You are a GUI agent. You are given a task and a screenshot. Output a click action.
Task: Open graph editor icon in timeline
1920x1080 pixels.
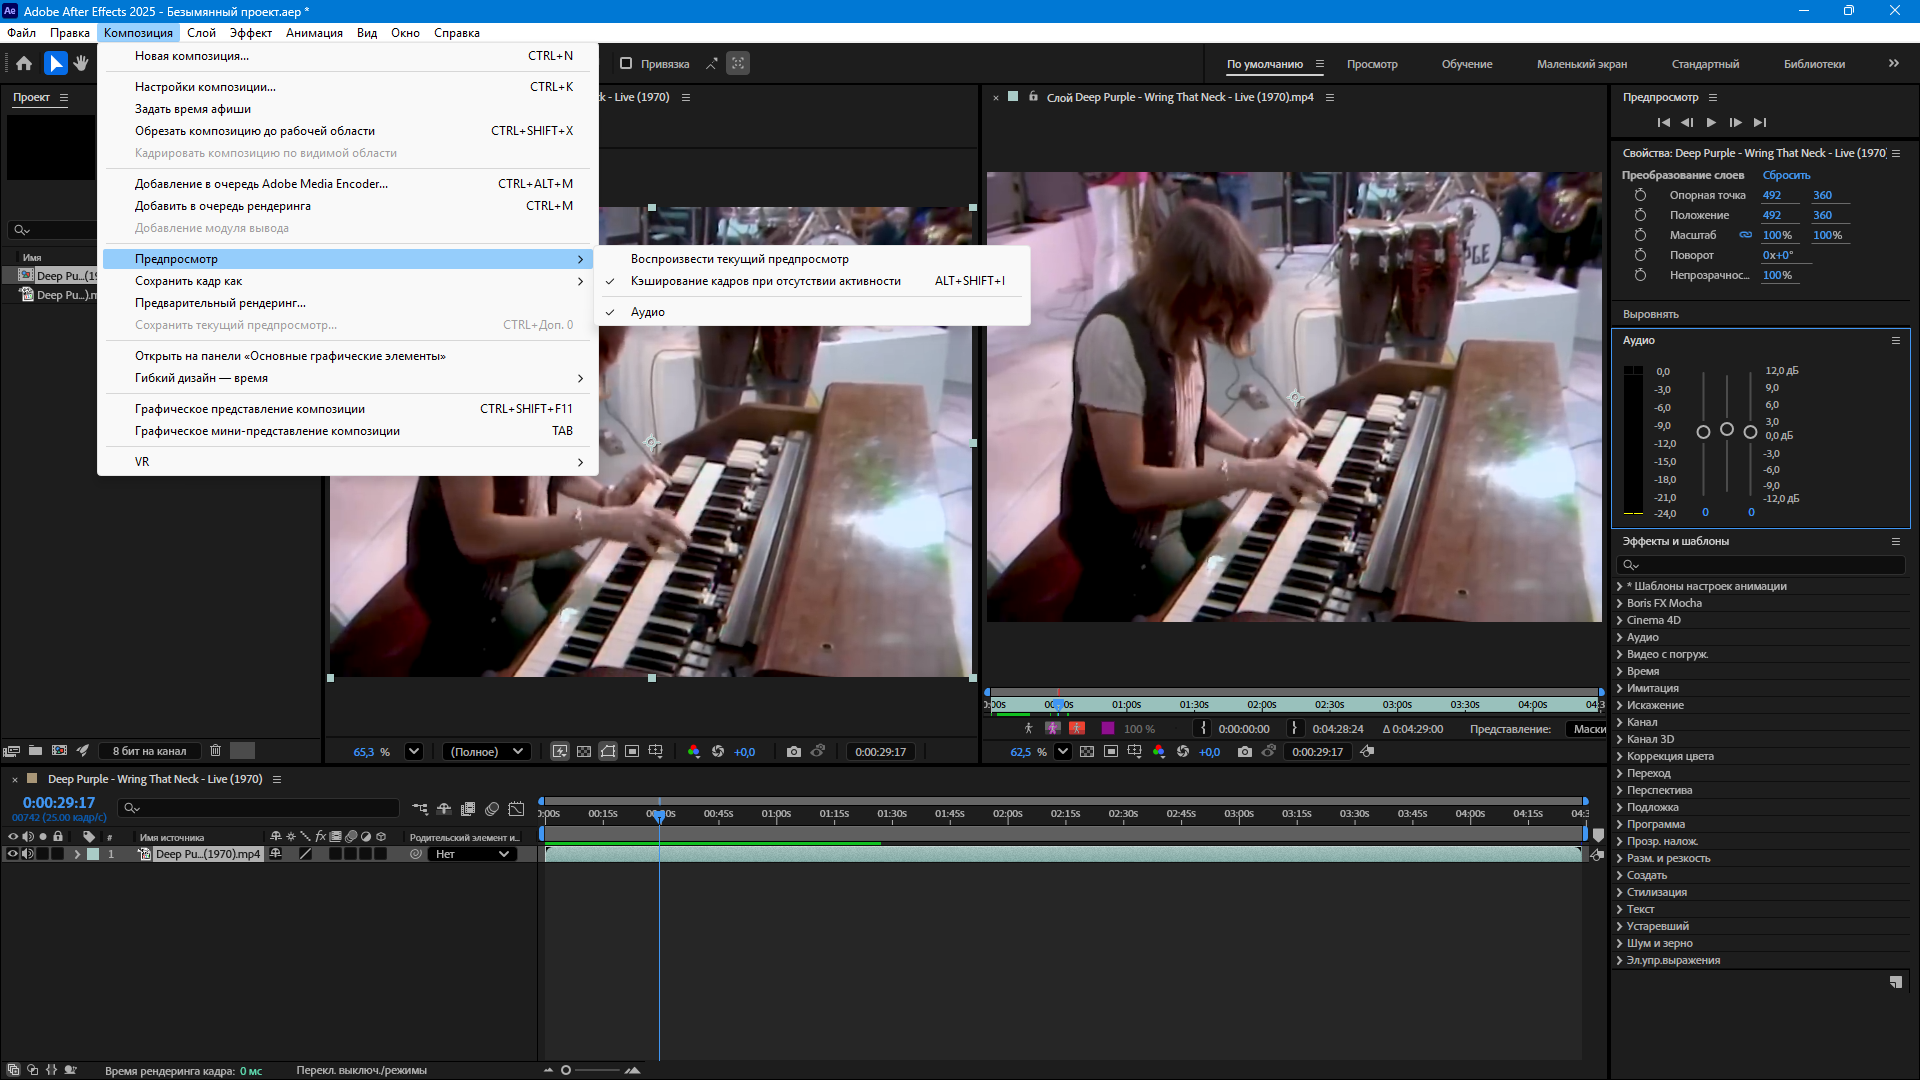point(516,809)
